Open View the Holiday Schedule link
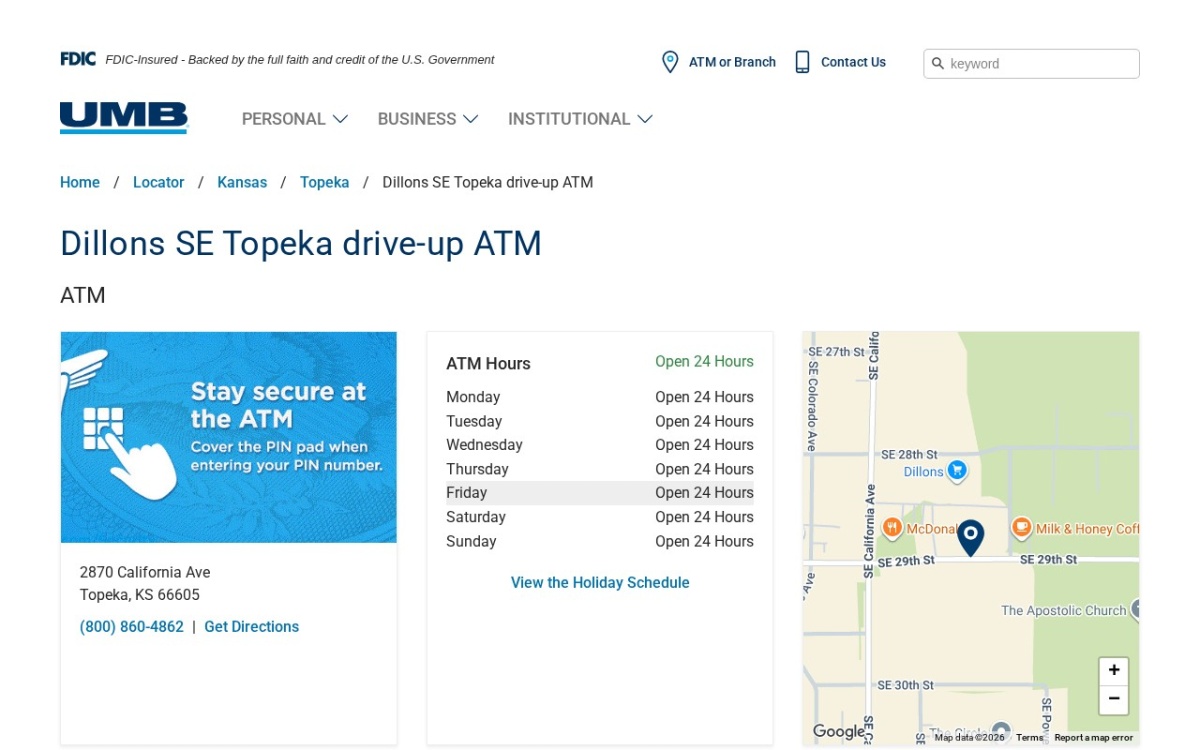 coord(600,583)
